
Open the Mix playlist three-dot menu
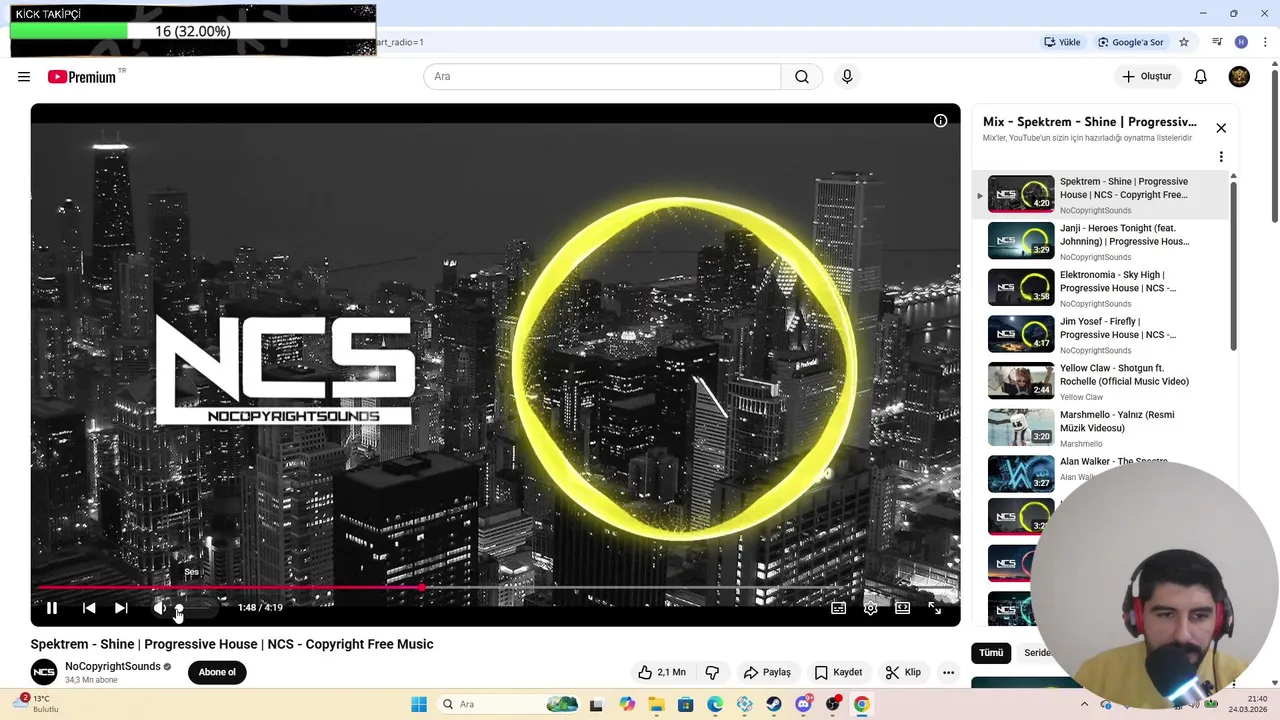pos(1221,157)
